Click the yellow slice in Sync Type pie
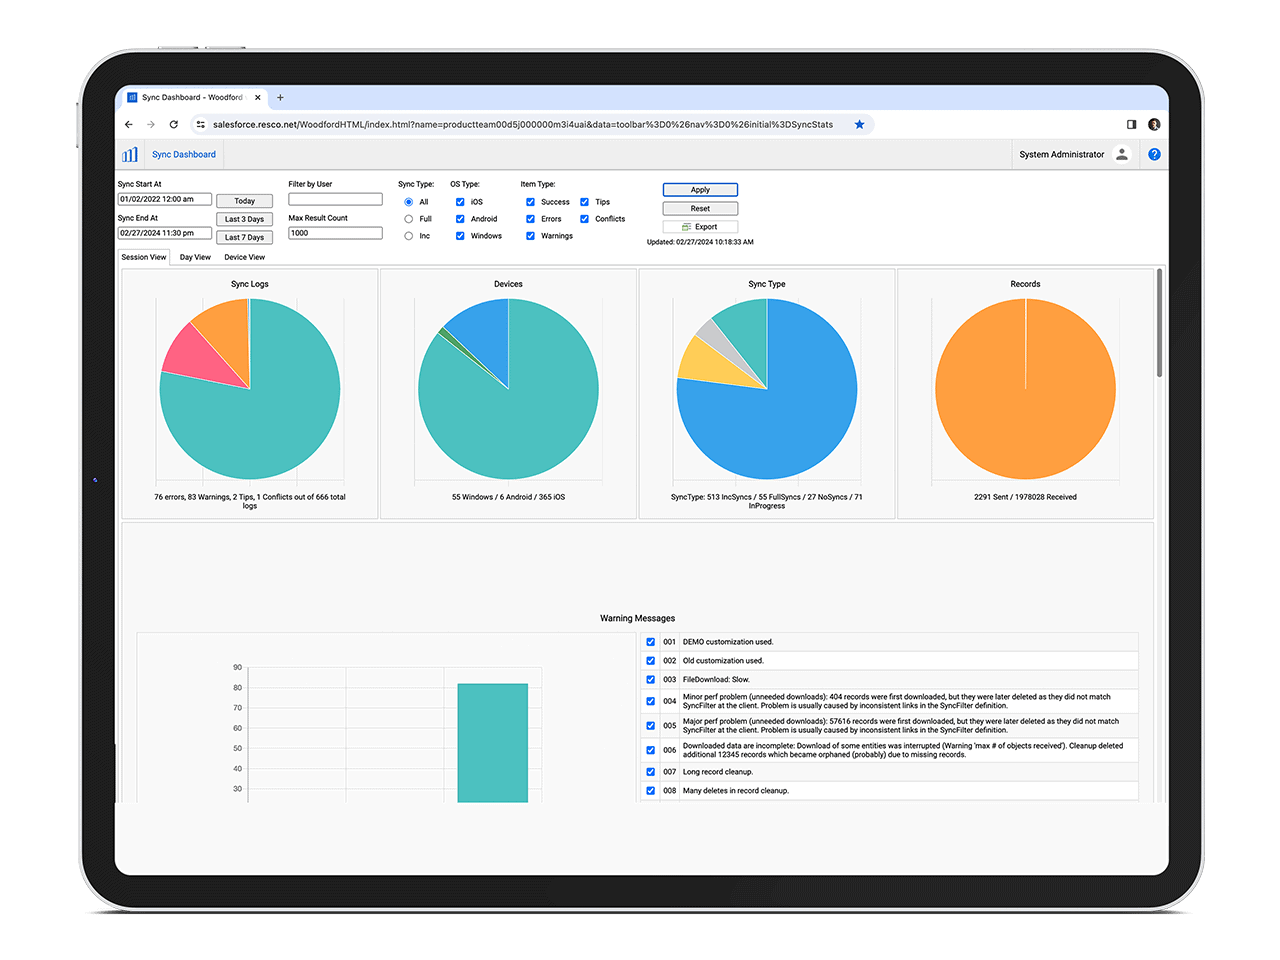 coord(707,366)
